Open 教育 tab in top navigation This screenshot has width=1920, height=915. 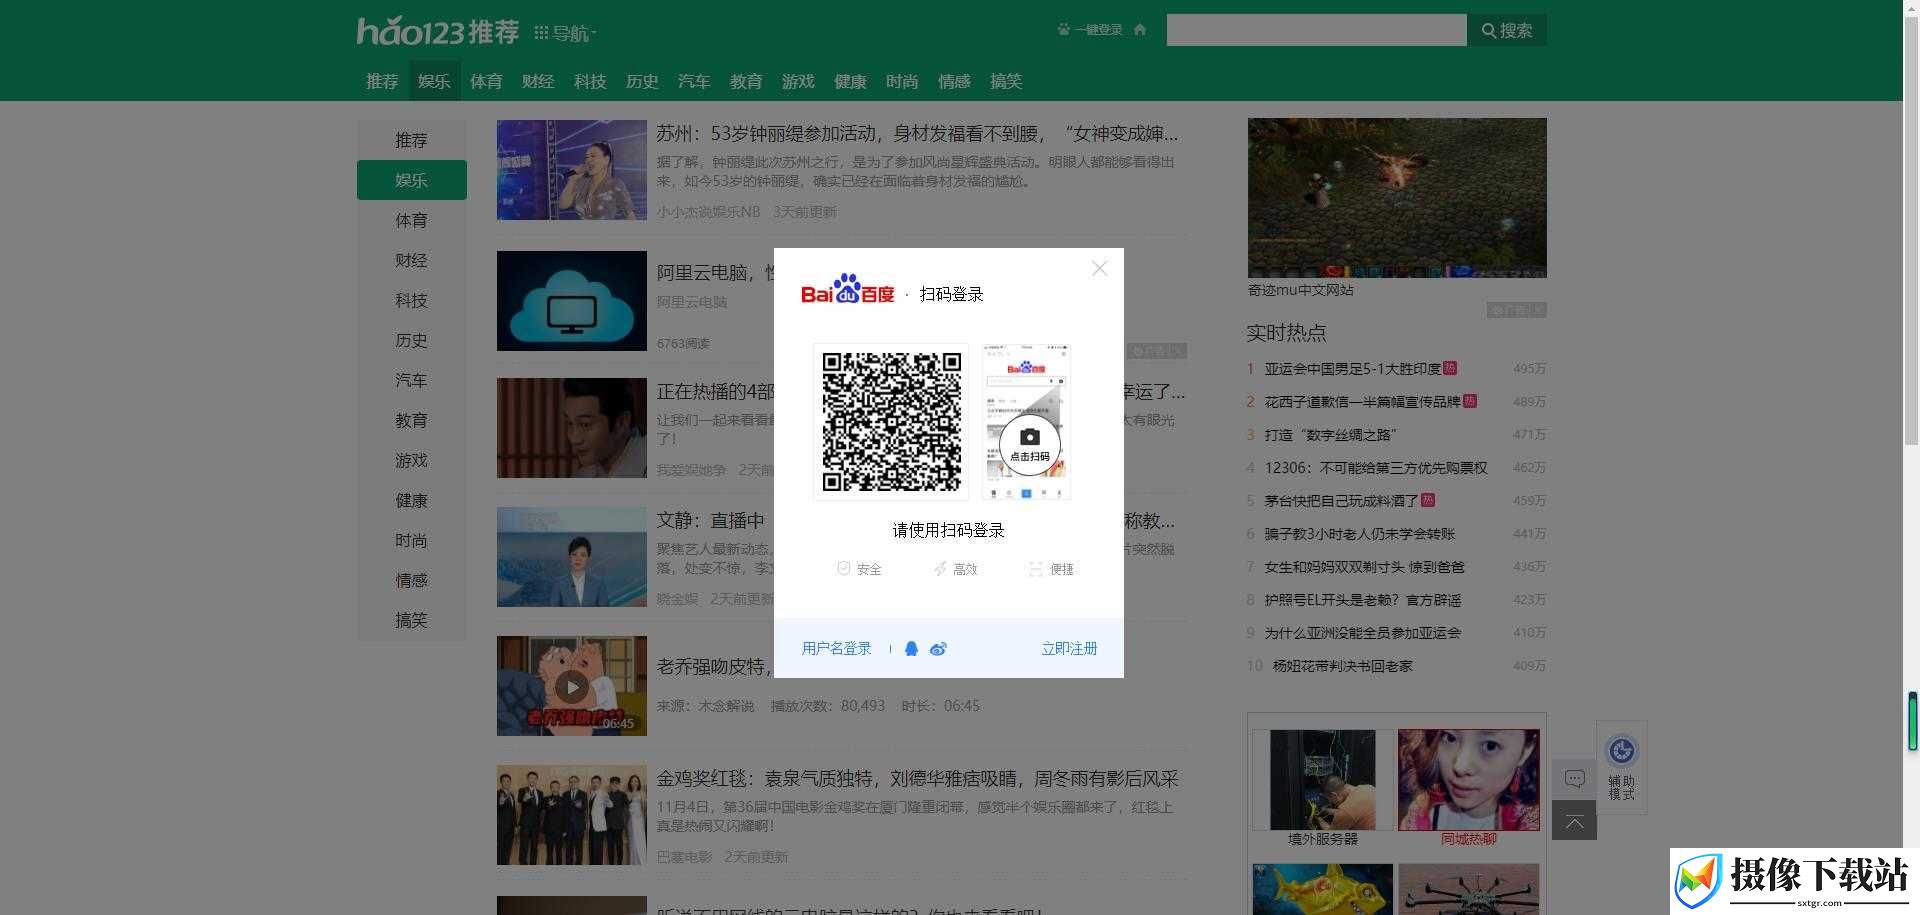(x=746, y=81)
